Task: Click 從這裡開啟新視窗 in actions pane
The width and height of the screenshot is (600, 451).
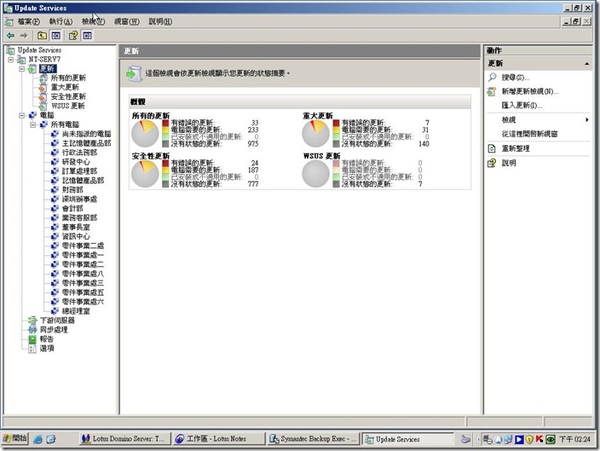Action: pos(530,134)
